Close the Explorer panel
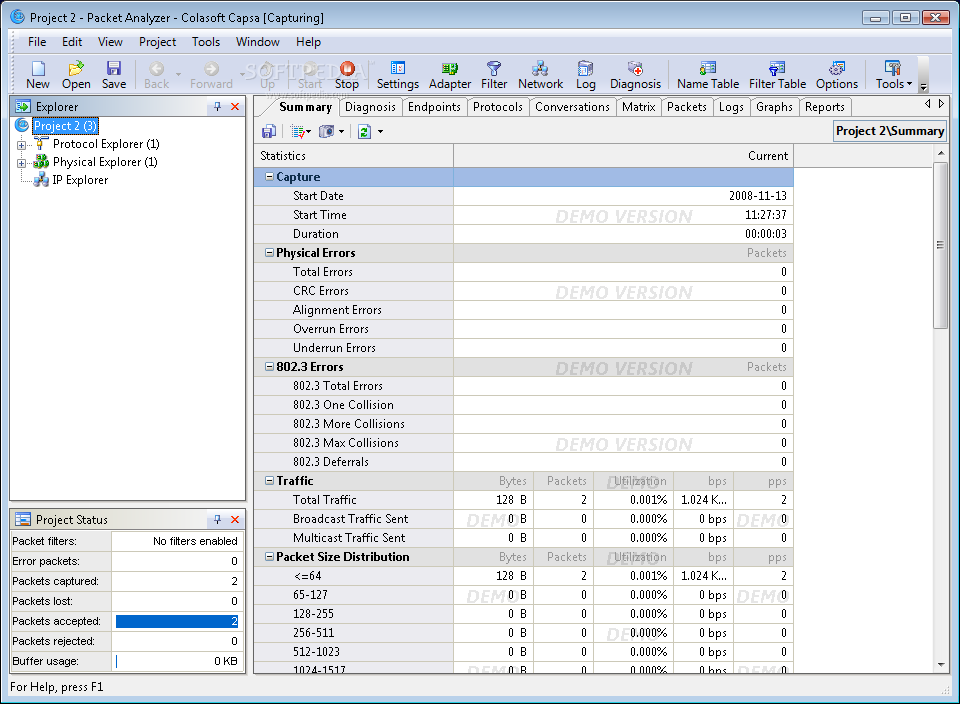Screen dimensions: 960x704 [235, 107]
